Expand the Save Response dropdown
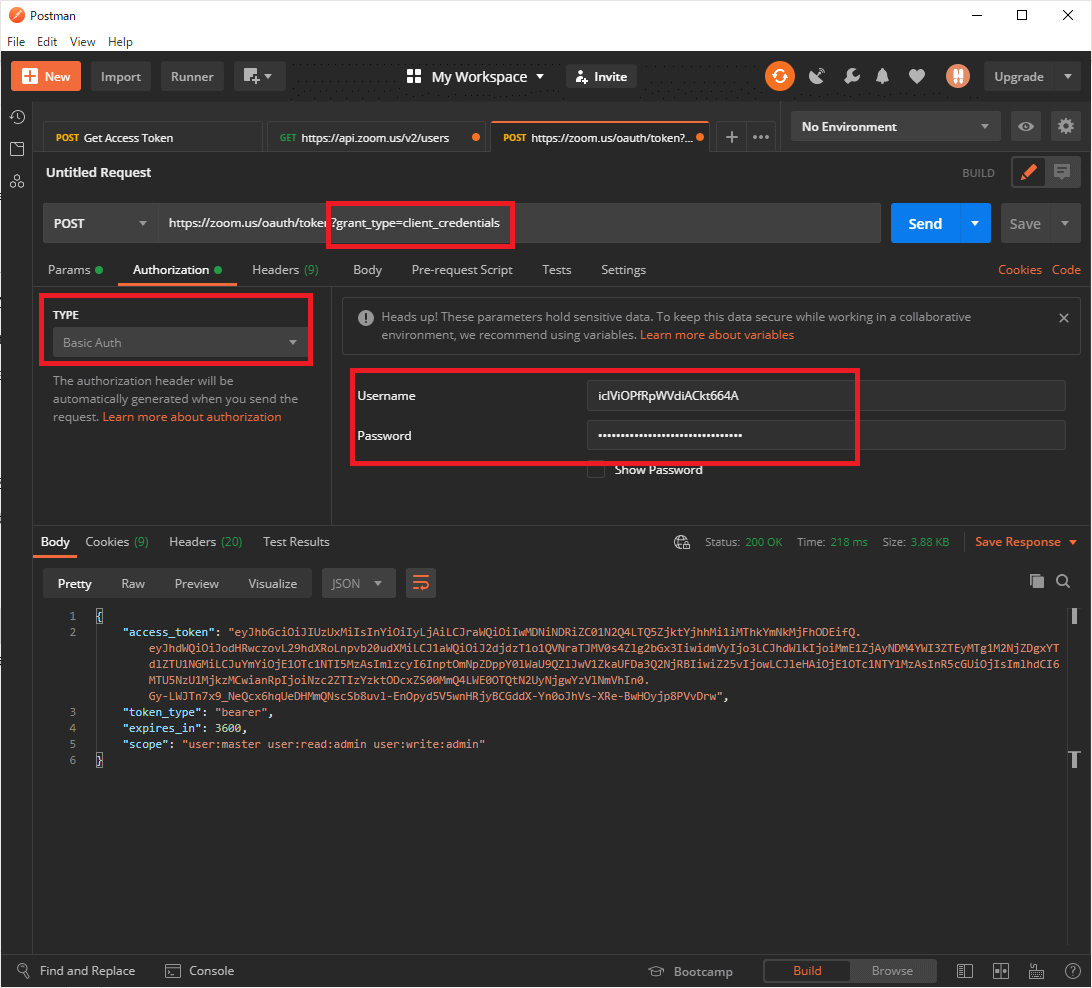This screenshot has height=988, width=1092. (1072, 542)
